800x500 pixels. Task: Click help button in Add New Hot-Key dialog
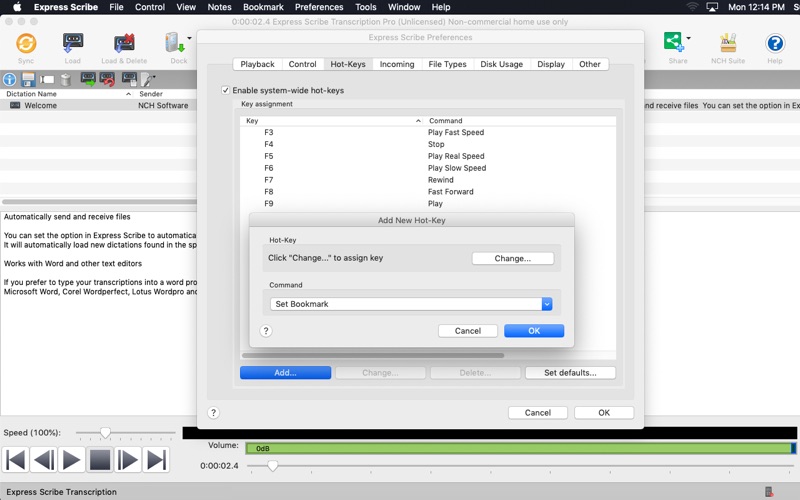(x=266, y=331)
